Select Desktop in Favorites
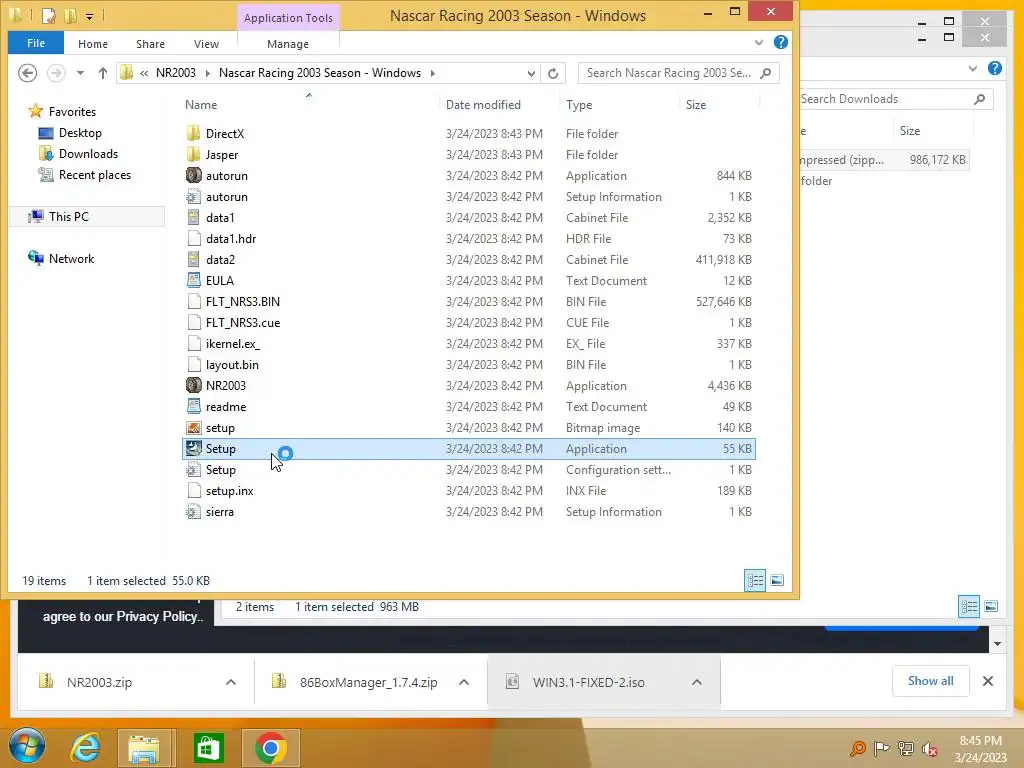The image size is (1024, 768). click(80, 133)
